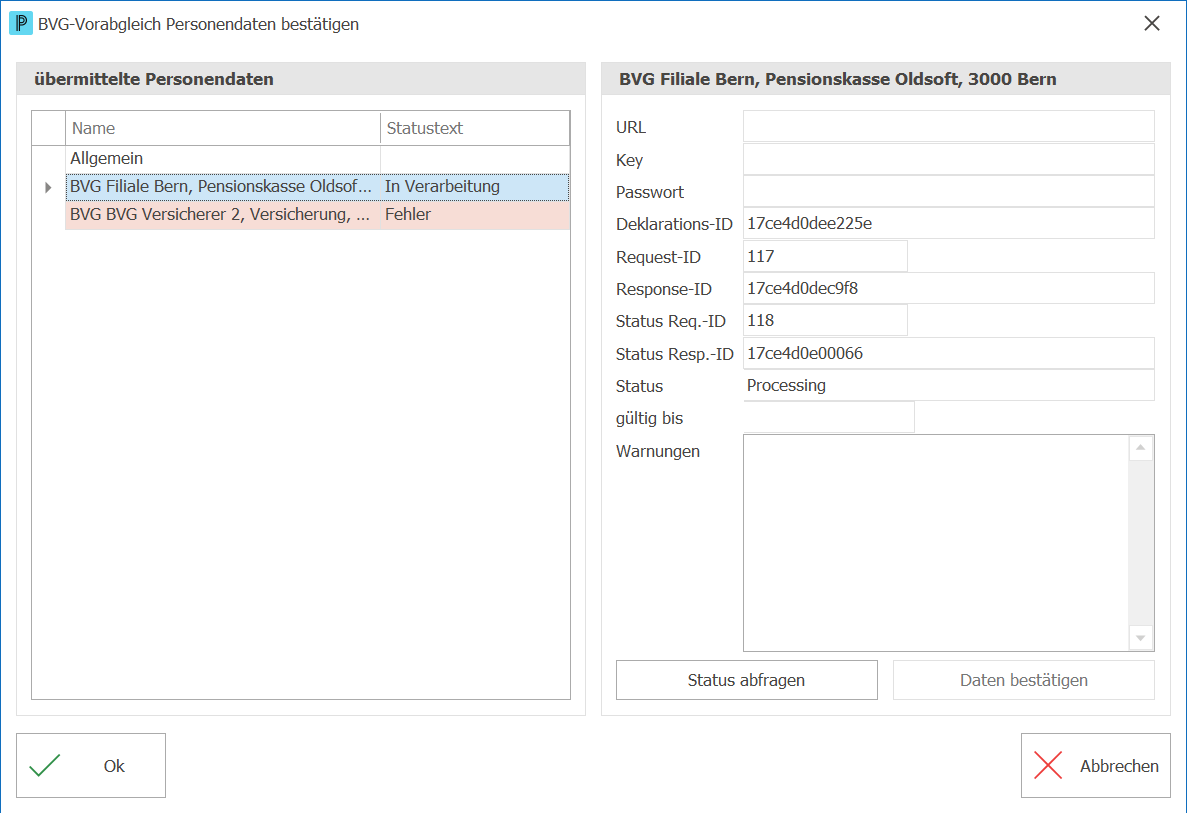Focus the Passwort input field
1187x813 pixels.
point(949,192)
